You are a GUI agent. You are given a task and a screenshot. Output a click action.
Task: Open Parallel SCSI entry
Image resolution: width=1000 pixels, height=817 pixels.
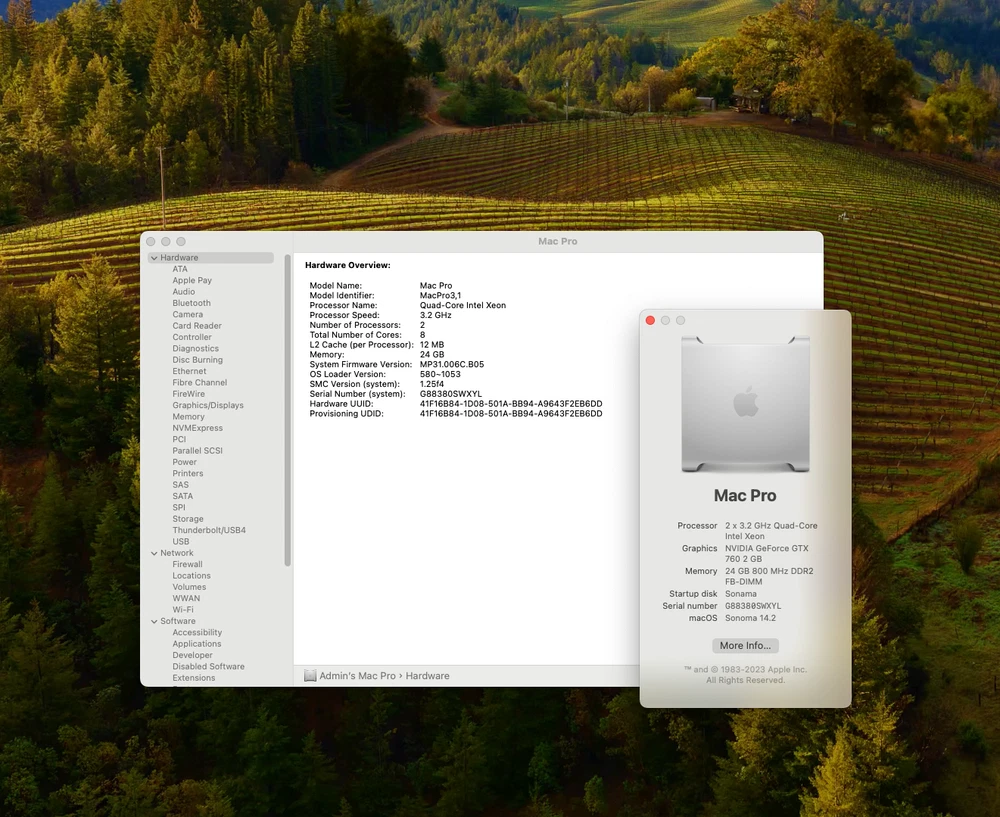(198, 451)
